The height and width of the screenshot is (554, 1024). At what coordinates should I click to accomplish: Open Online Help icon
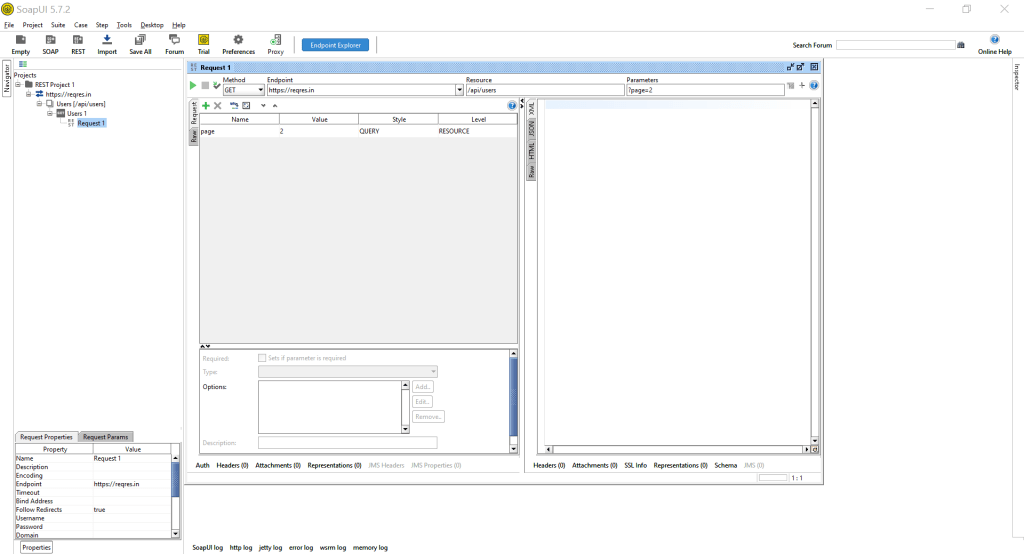coord(994,44)
